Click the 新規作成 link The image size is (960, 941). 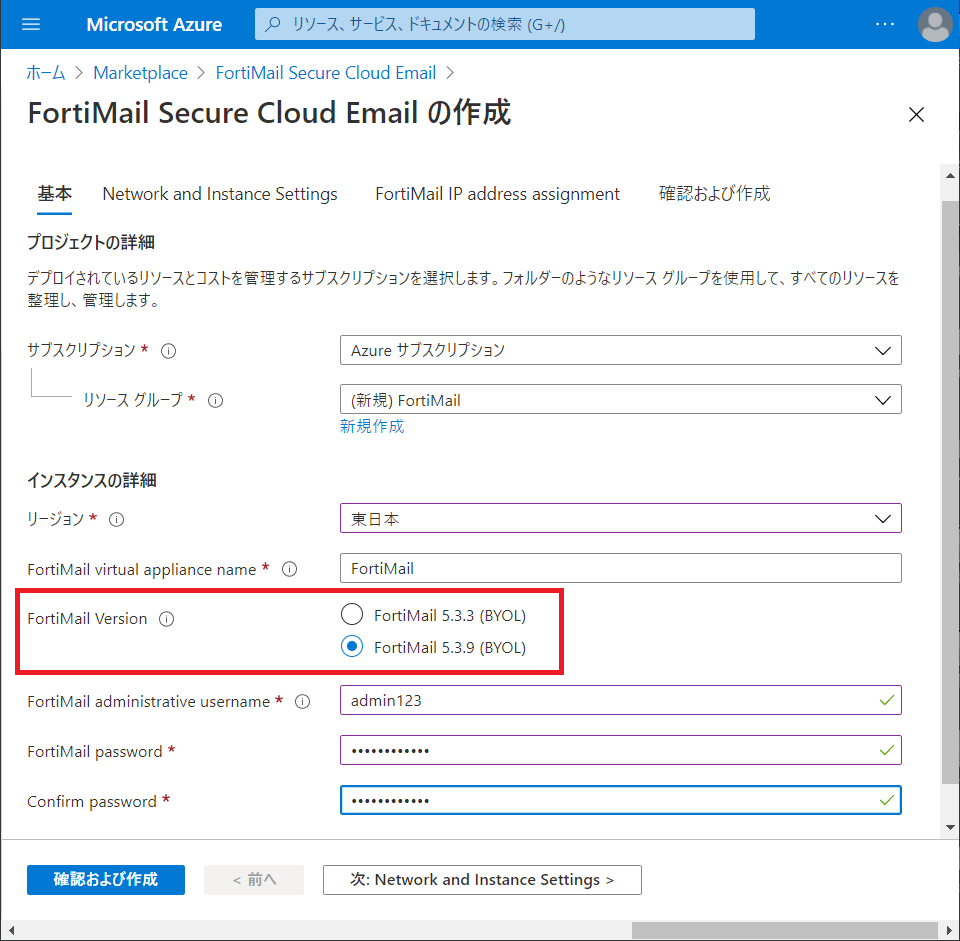pyautogui.click(x=372, y=426)
